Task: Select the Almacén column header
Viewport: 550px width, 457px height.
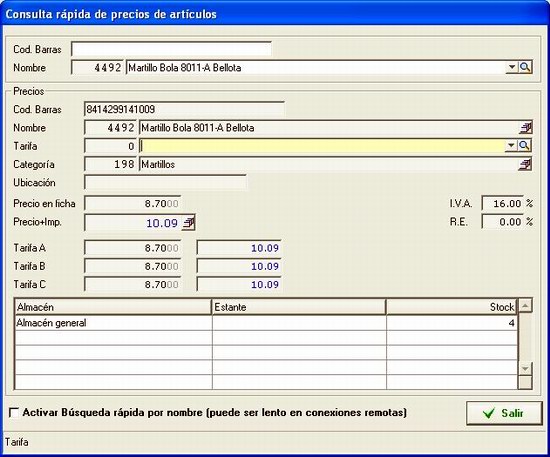Action: [113, 307]
